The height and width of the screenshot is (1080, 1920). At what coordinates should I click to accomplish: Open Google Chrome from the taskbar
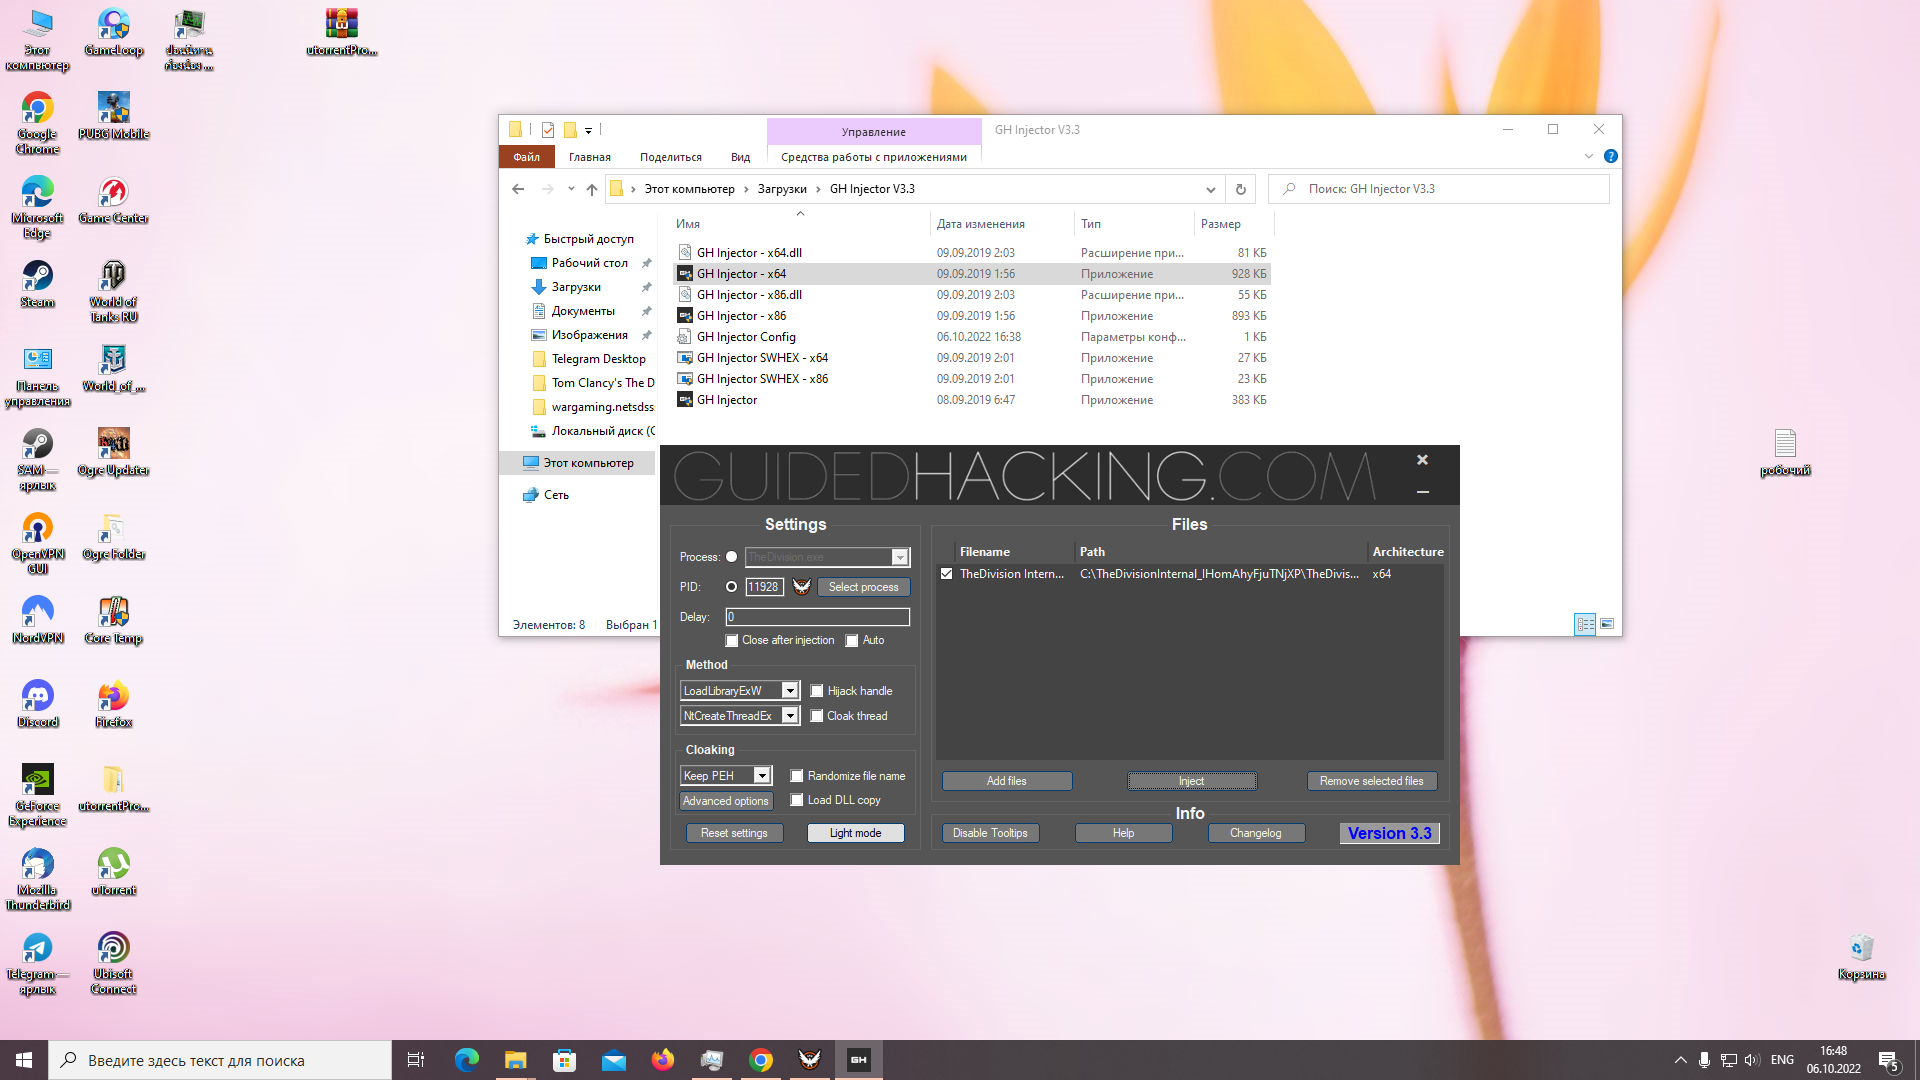tap(761, 1060)
